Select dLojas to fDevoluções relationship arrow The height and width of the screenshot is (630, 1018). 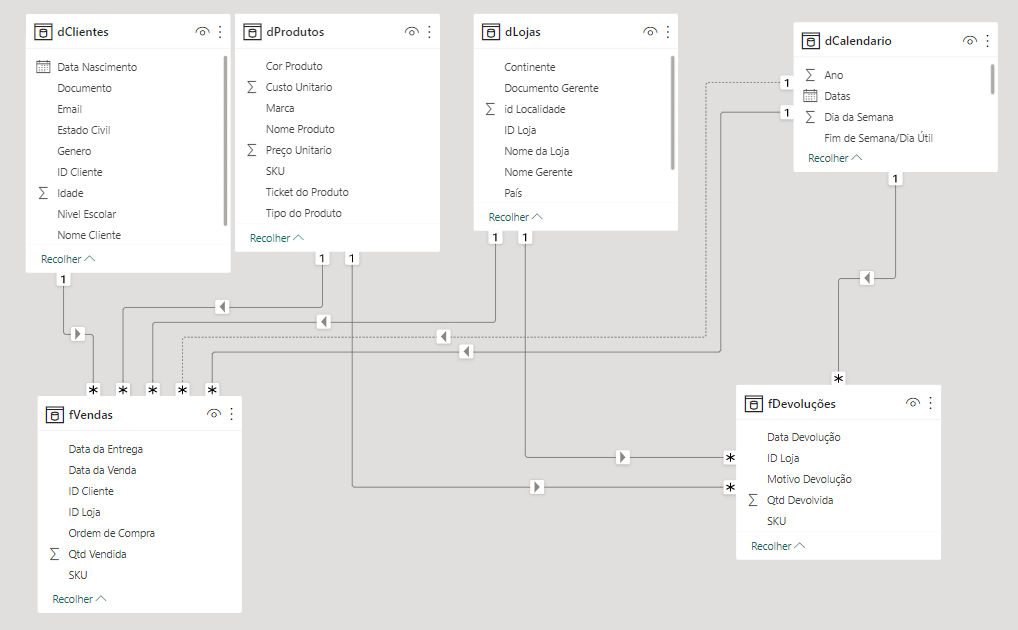[623, 457]
